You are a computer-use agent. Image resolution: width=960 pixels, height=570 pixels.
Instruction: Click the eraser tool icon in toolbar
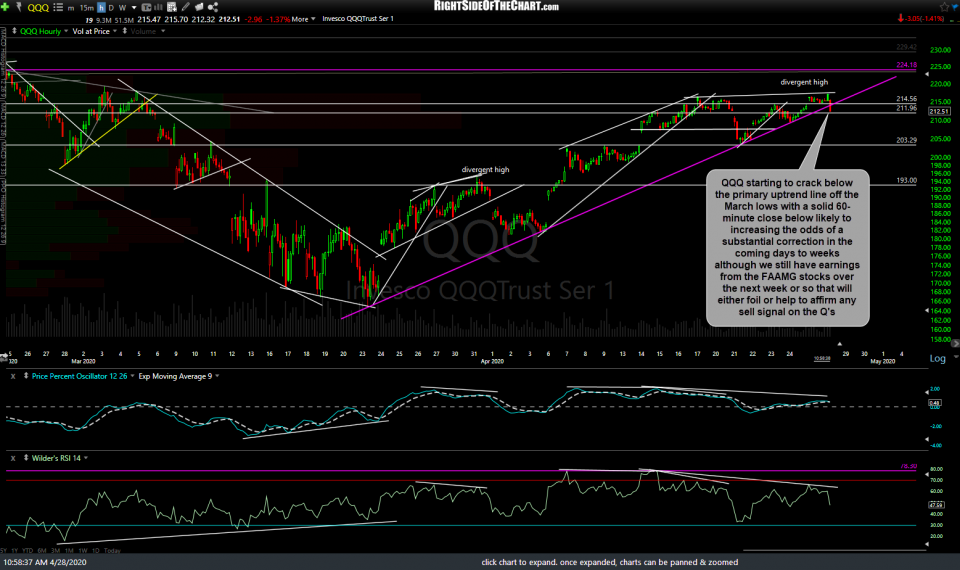[x=199, y=7]
